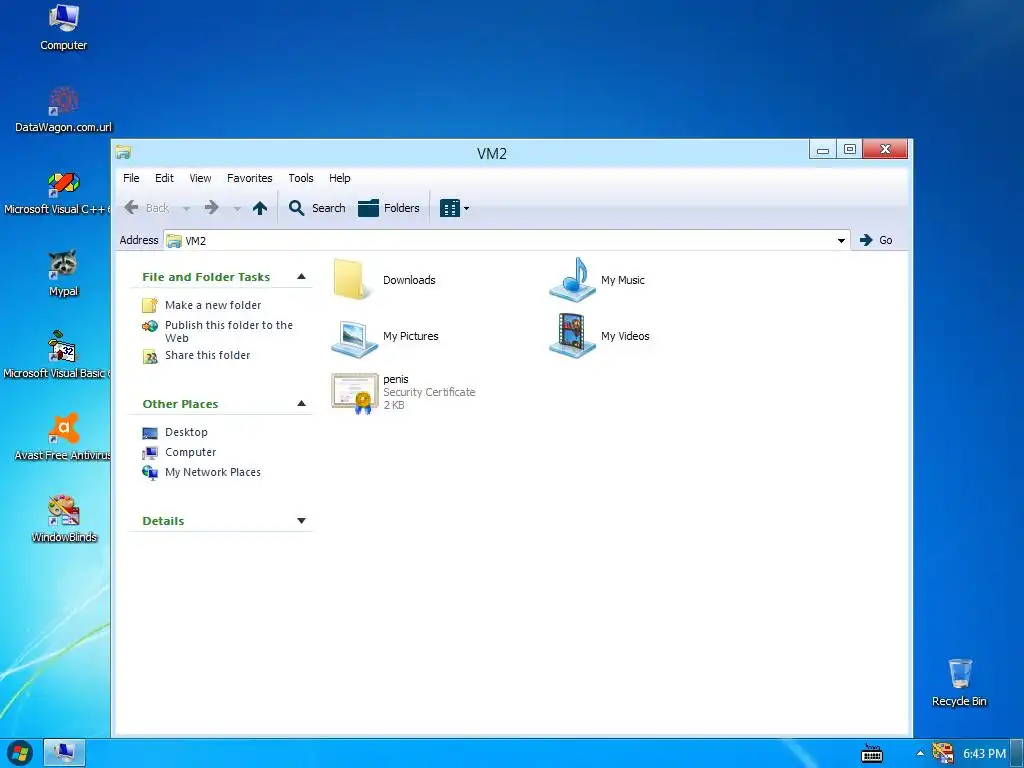1024x768 pixels.
Task: Open the Favorites menu
Action: click(x=249, y=178)
